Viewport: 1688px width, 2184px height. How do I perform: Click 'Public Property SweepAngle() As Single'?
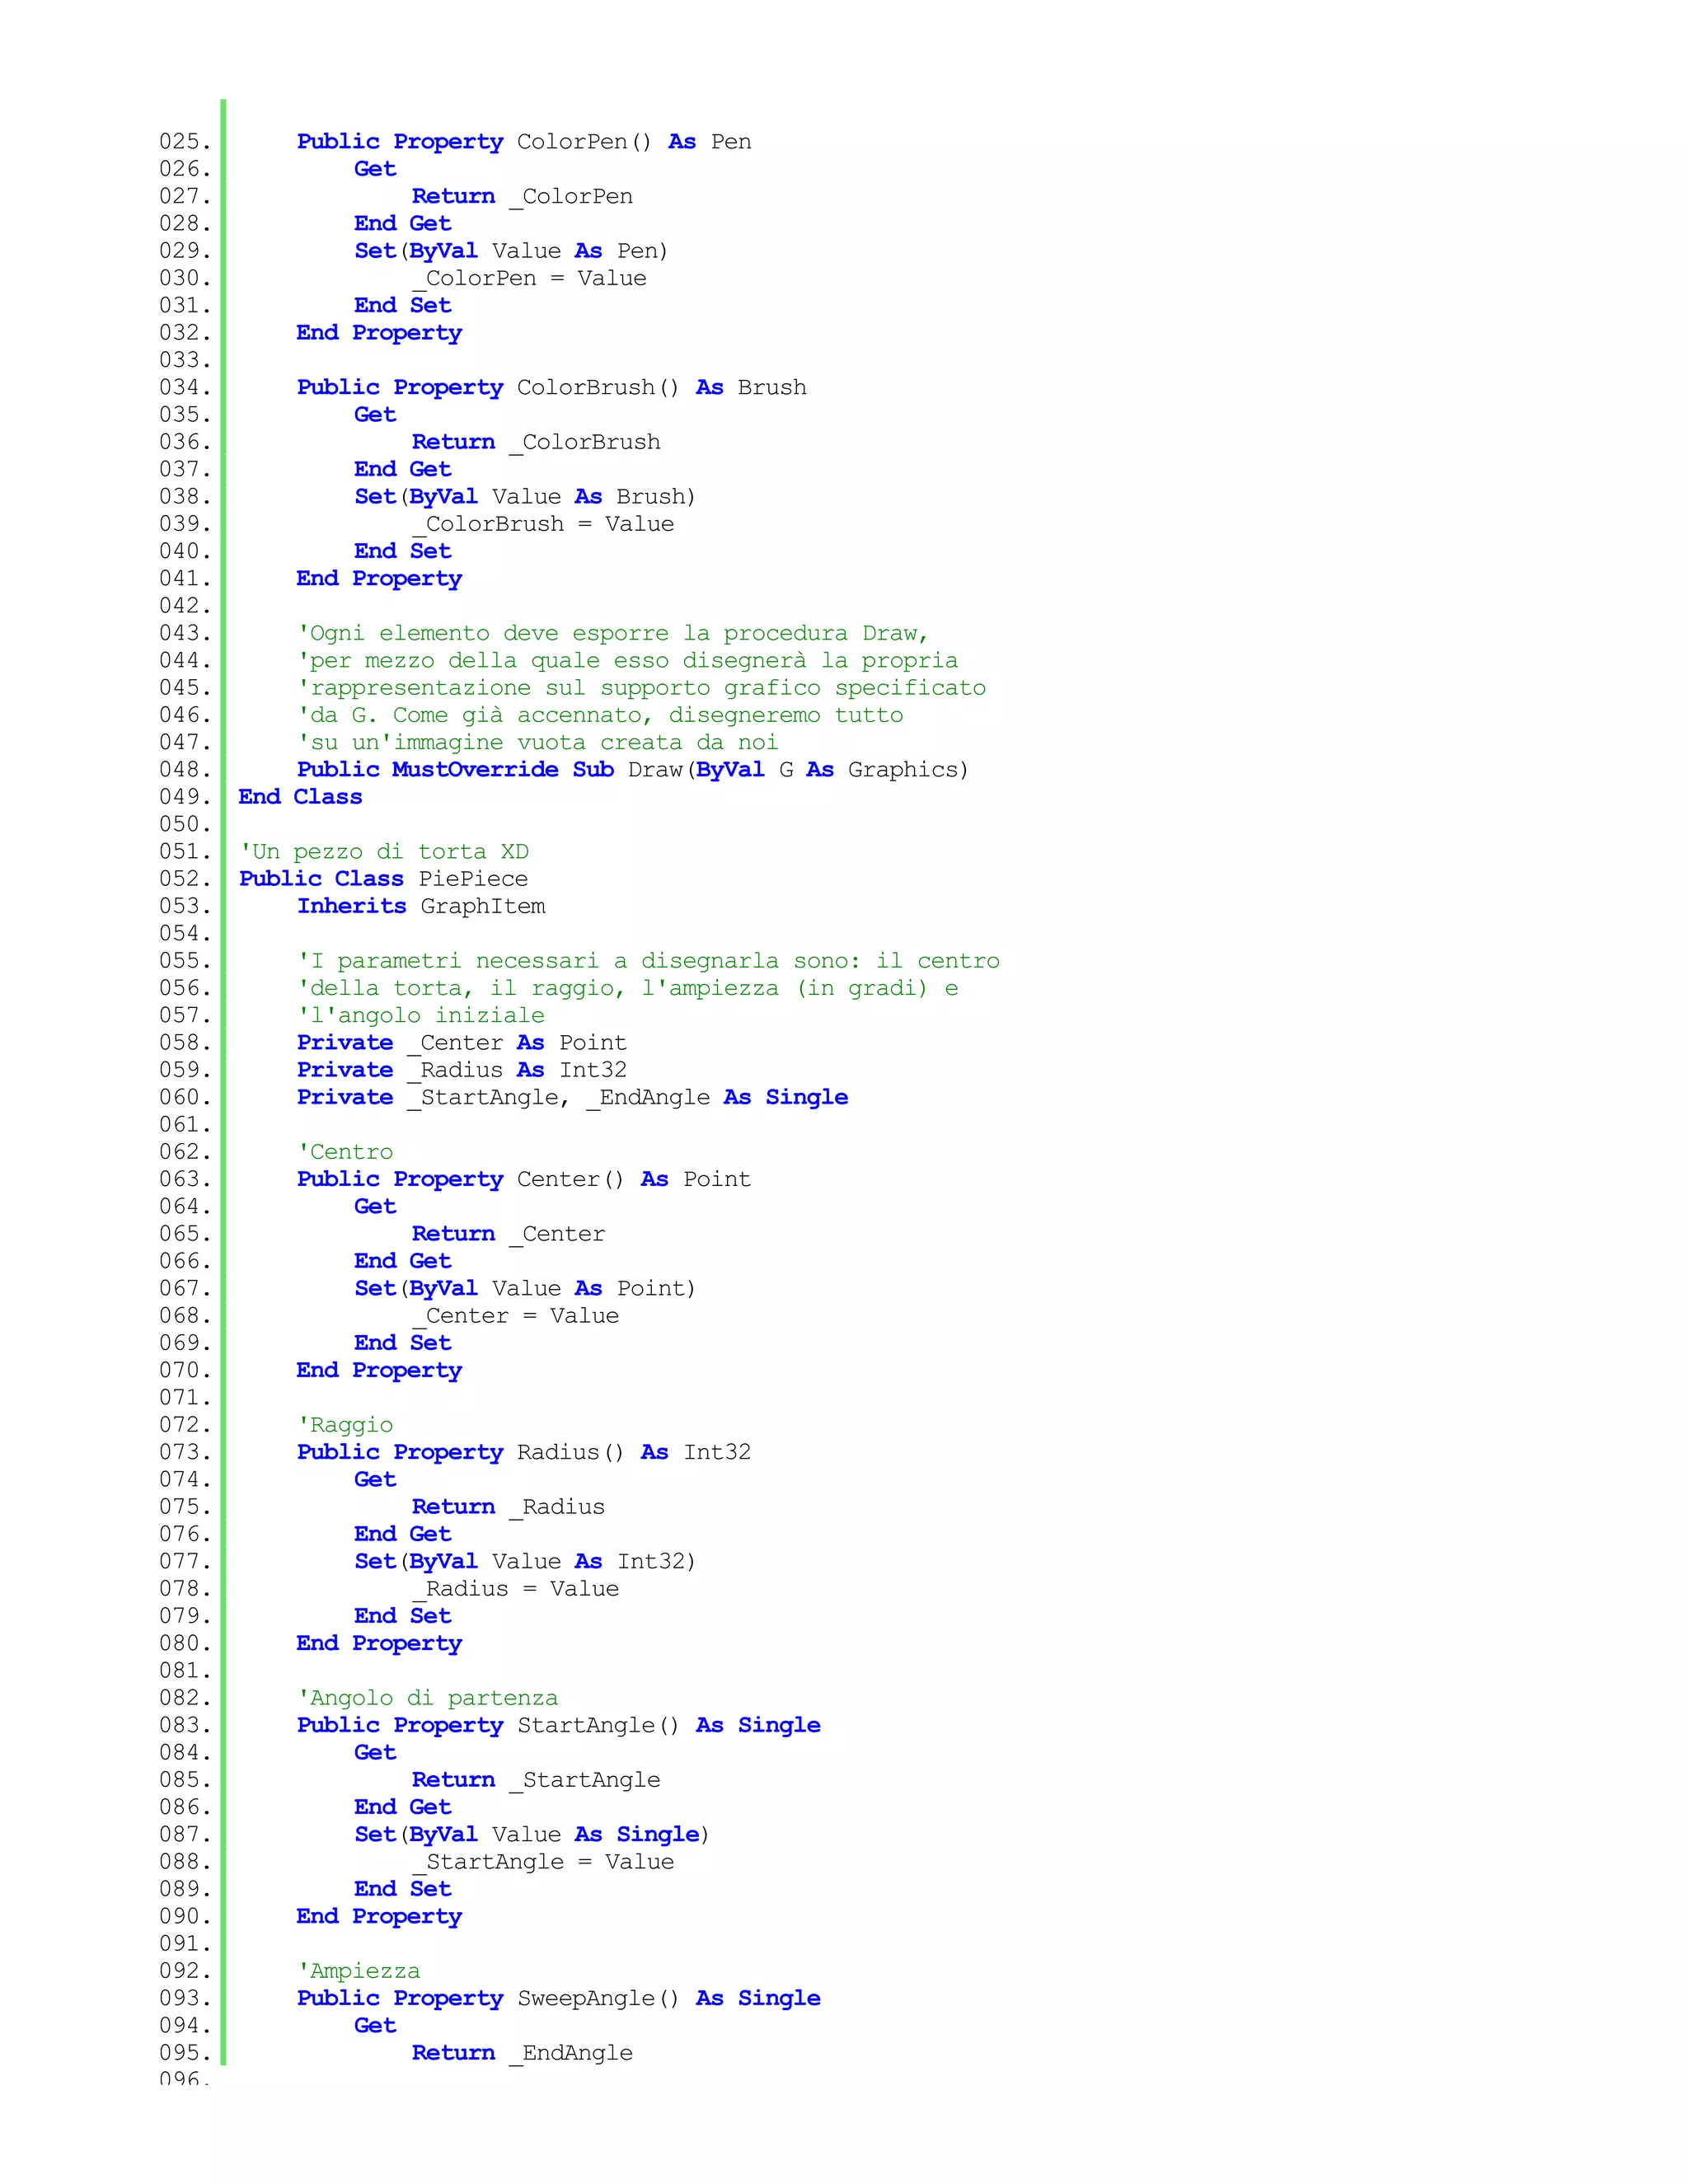pos(559,1998)
